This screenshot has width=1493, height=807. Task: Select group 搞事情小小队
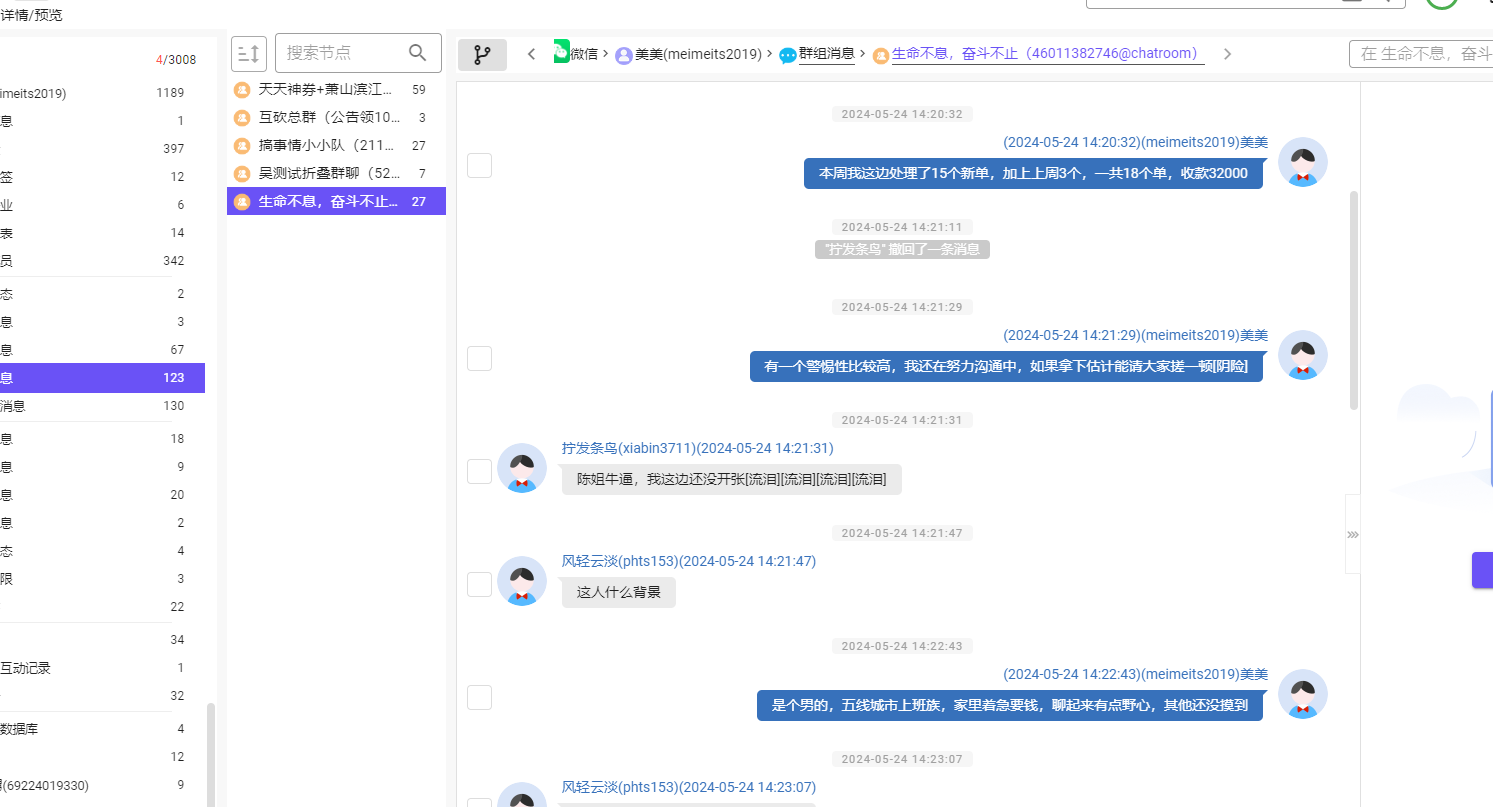pyautogui.click(x=336, y=146)
